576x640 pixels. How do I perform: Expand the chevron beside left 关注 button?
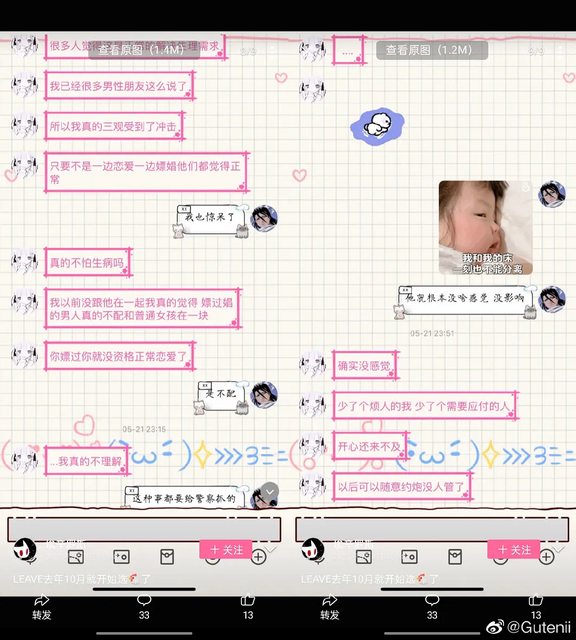(x=271, y=549)
